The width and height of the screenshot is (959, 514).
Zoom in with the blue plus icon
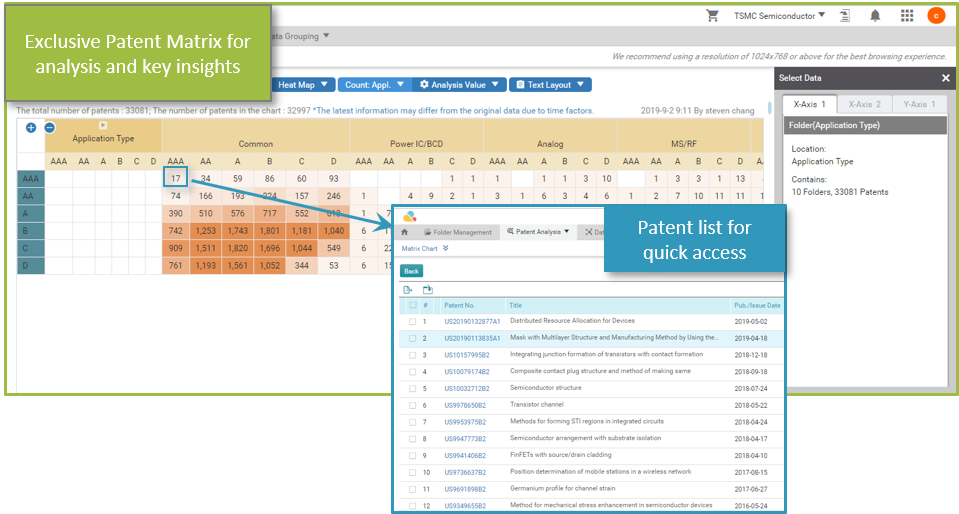tap(31, 127)
